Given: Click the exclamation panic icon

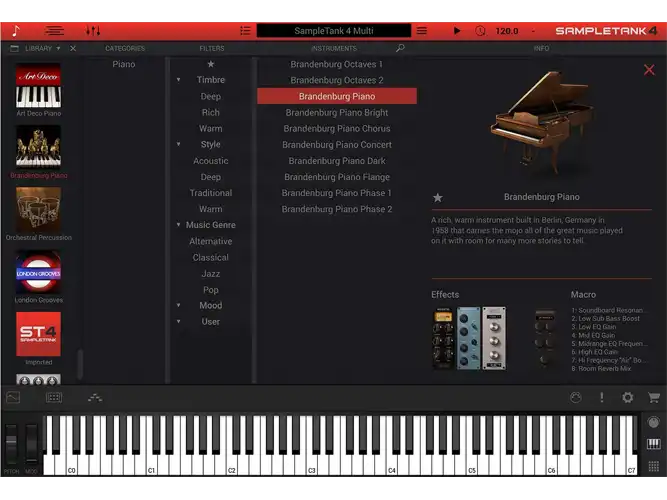Looking at the screenshot, I should tap(601, 397).
